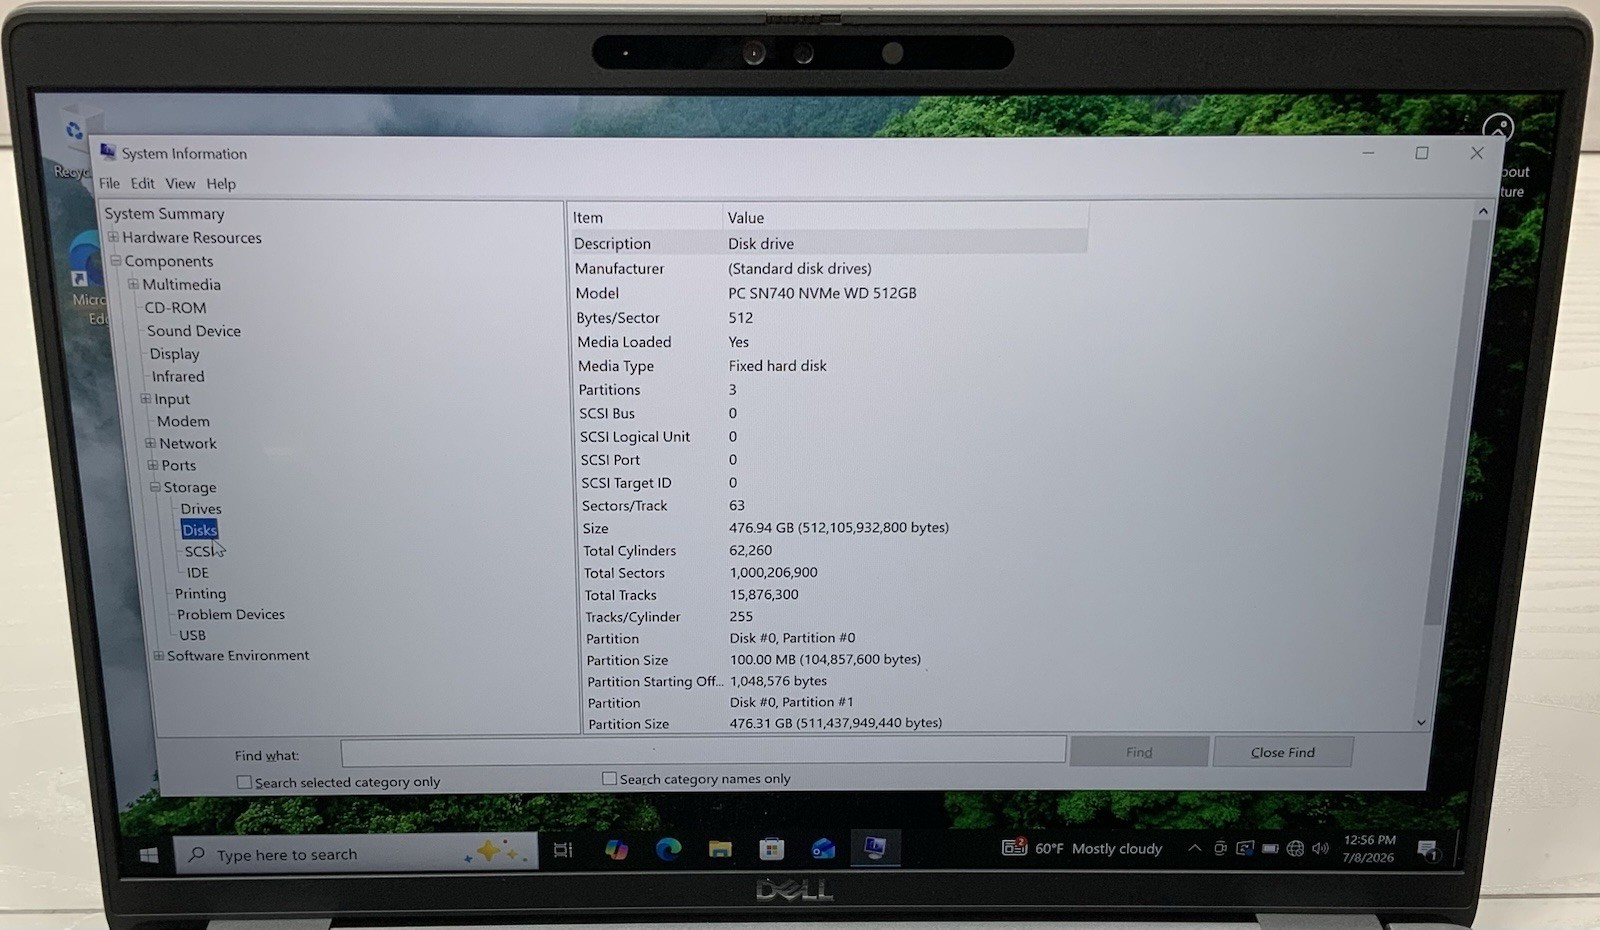Select System Summary in the tree

tap(164, 214)
